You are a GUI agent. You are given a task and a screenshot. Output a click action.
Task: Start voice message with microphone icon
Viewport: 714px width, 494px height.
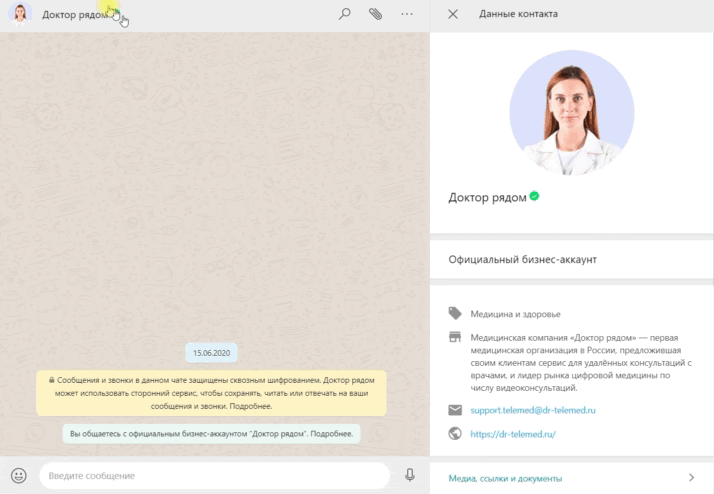[410, 475]
